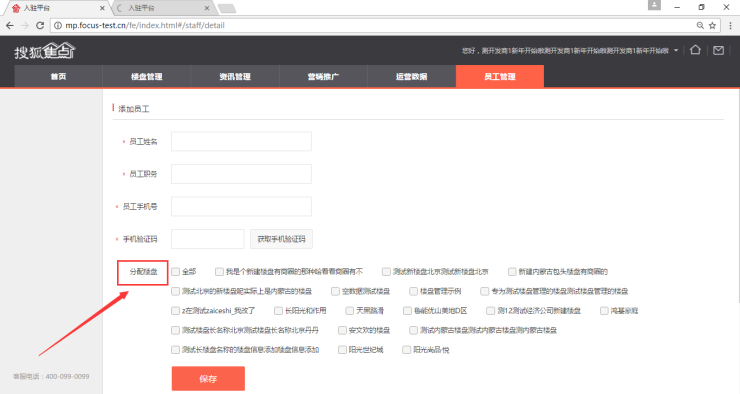Check 阳光世纪城 checkbox
Viewport: 740px width, 394px height.
click(x=342, y=350)
